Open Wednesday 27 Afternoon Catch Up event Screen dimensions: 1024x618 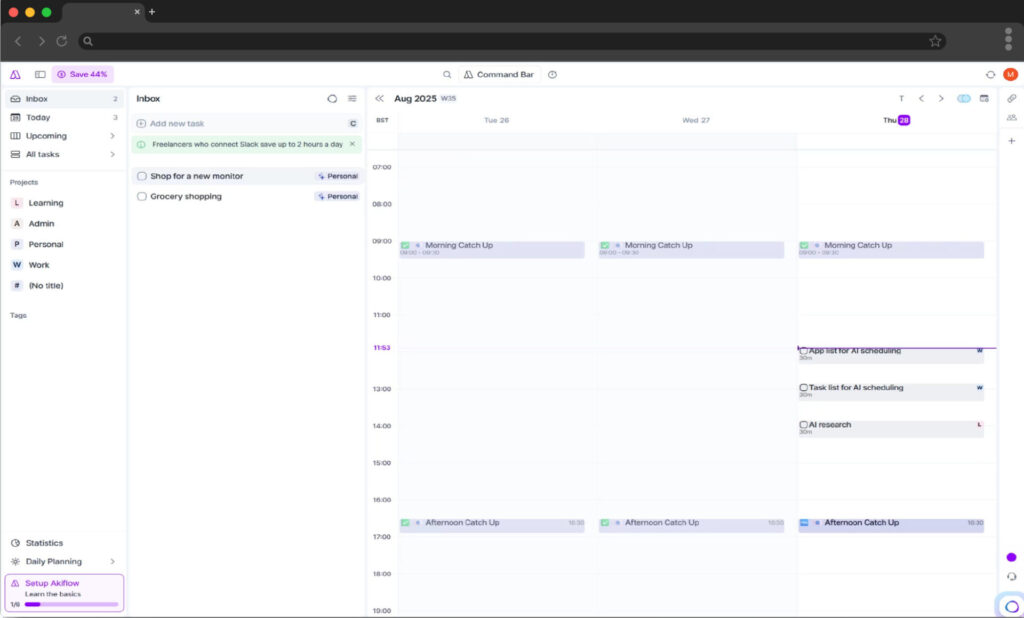692,525
